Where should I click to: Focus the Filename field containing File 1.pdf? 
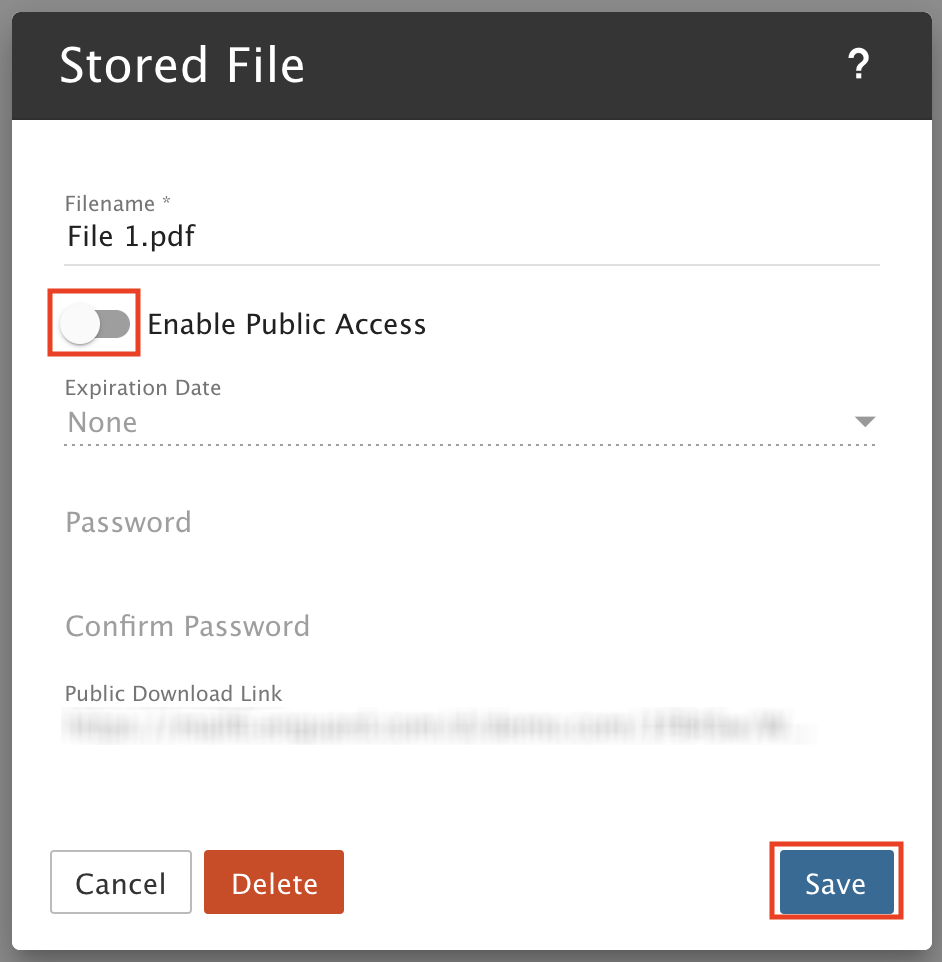point(471,237)
